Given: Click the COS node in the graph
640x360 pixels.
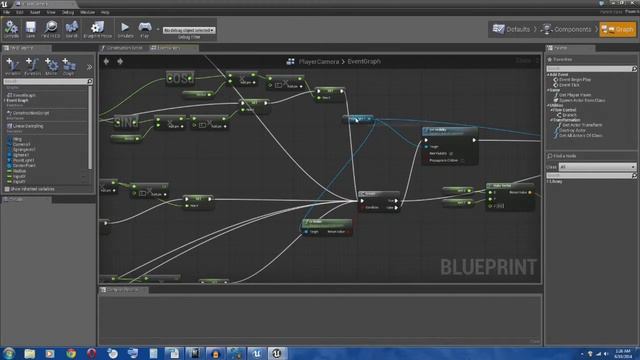Looking at the screenshot, I should pos(180,78).
